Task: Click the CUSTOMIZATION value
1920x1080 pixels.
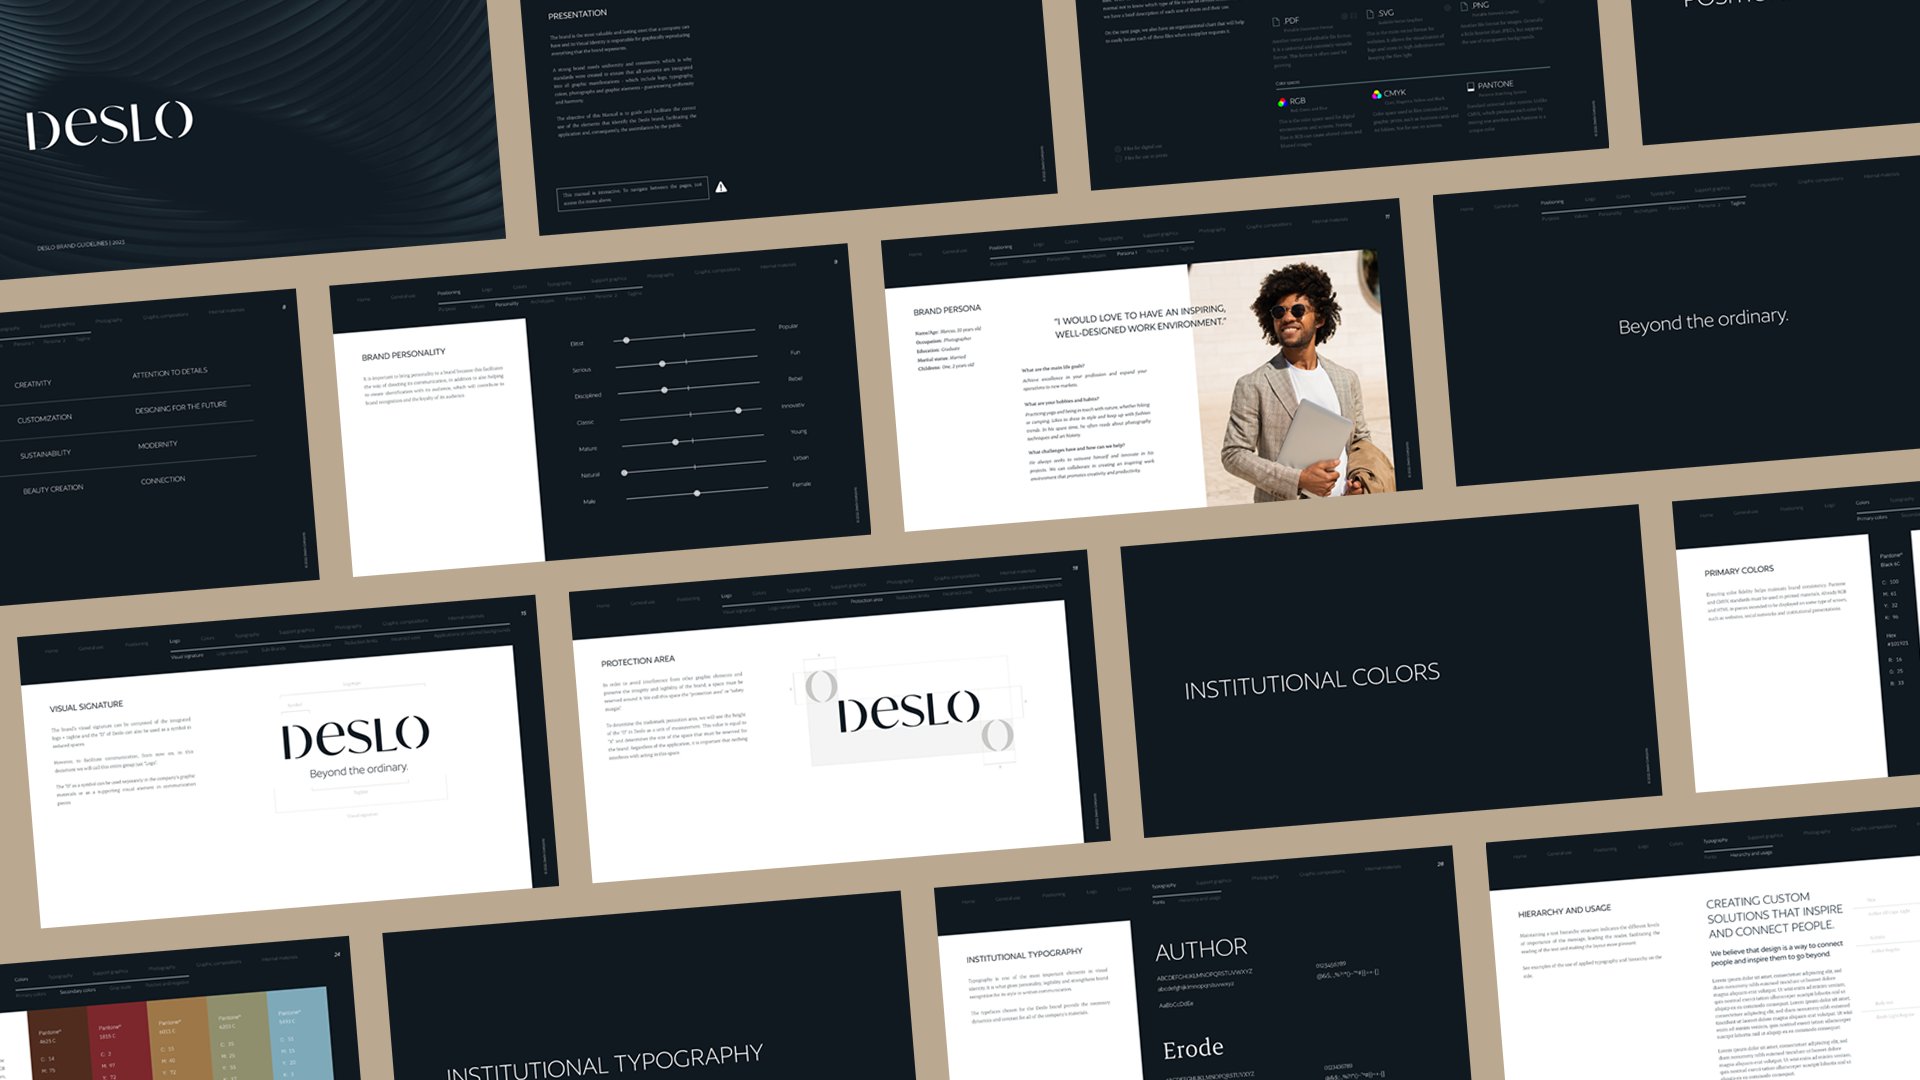Action: pos(44,419)
